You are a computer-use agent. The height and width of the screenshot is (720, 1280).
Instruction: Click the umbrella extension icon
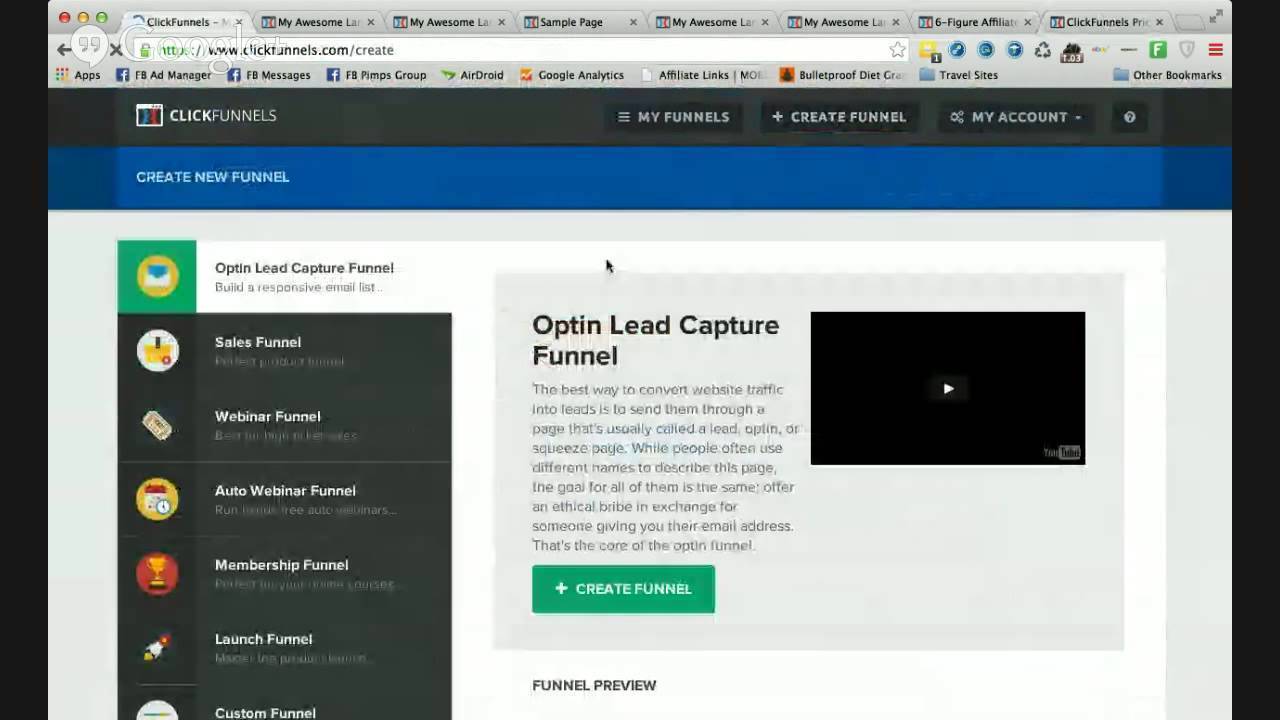(1014, 50)
